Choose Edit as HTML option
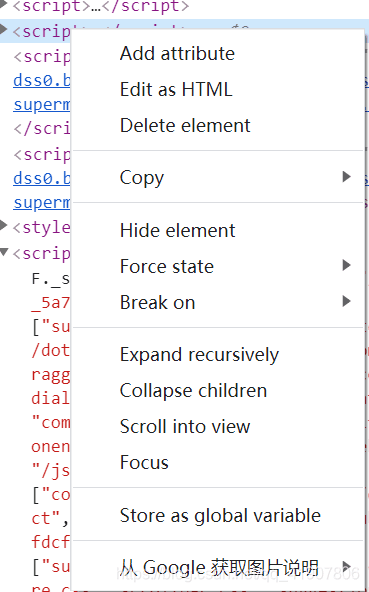Viewport: 369px width, 592px height. pyautogui.click(x=217, y=89)
